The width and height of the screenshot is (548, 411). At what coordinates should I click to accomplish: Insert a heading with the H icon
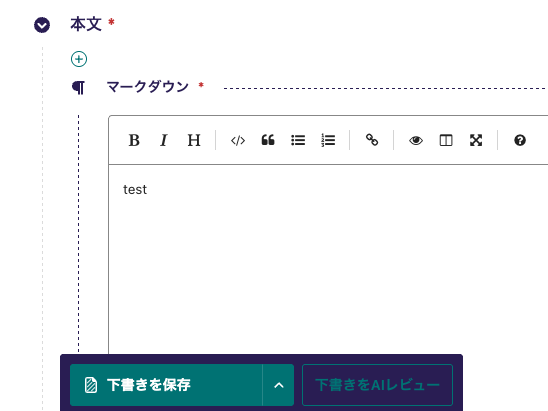pyautogui.click(x=194, y=140)
